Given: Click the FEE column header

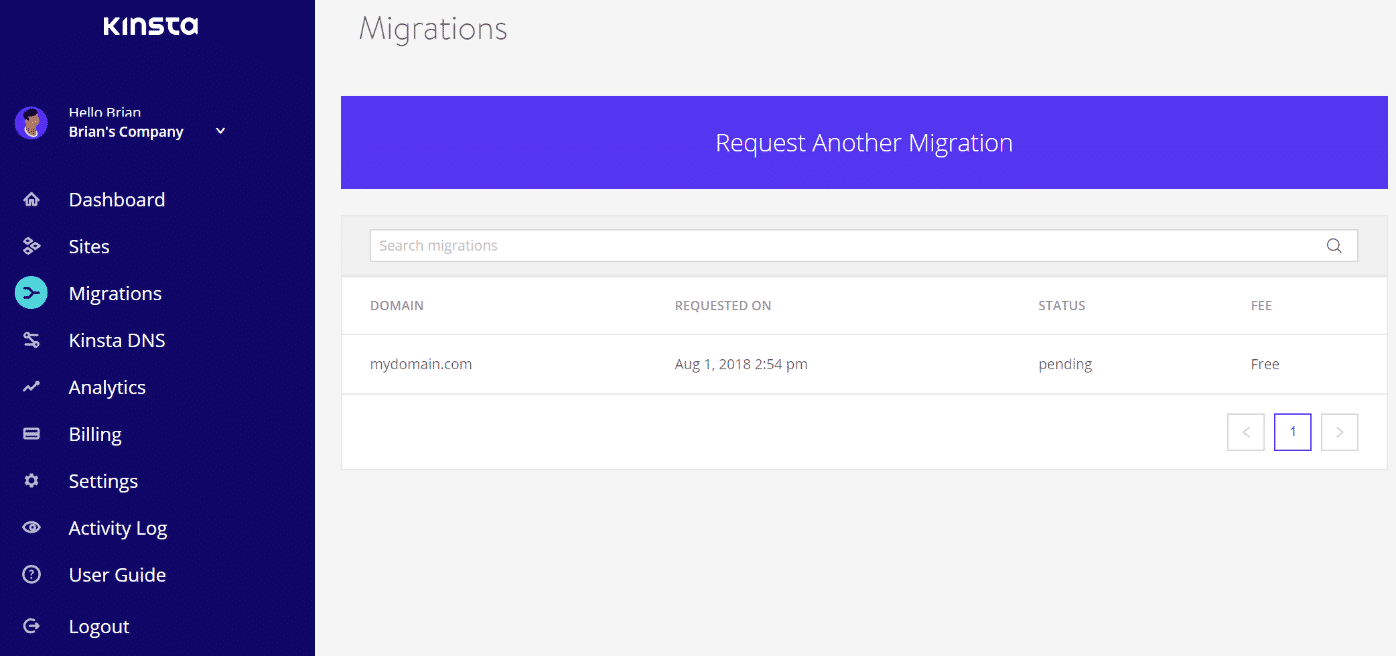Looking at the screenshot, I should (x=1261, y=306).
